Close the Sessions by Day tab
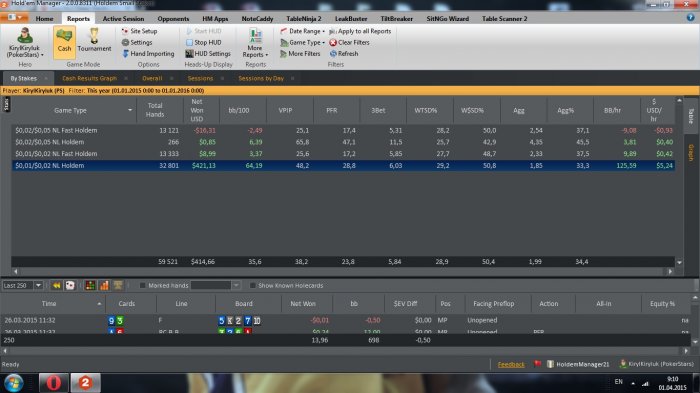This screenshot has height=393, width=700. point(292,78)
